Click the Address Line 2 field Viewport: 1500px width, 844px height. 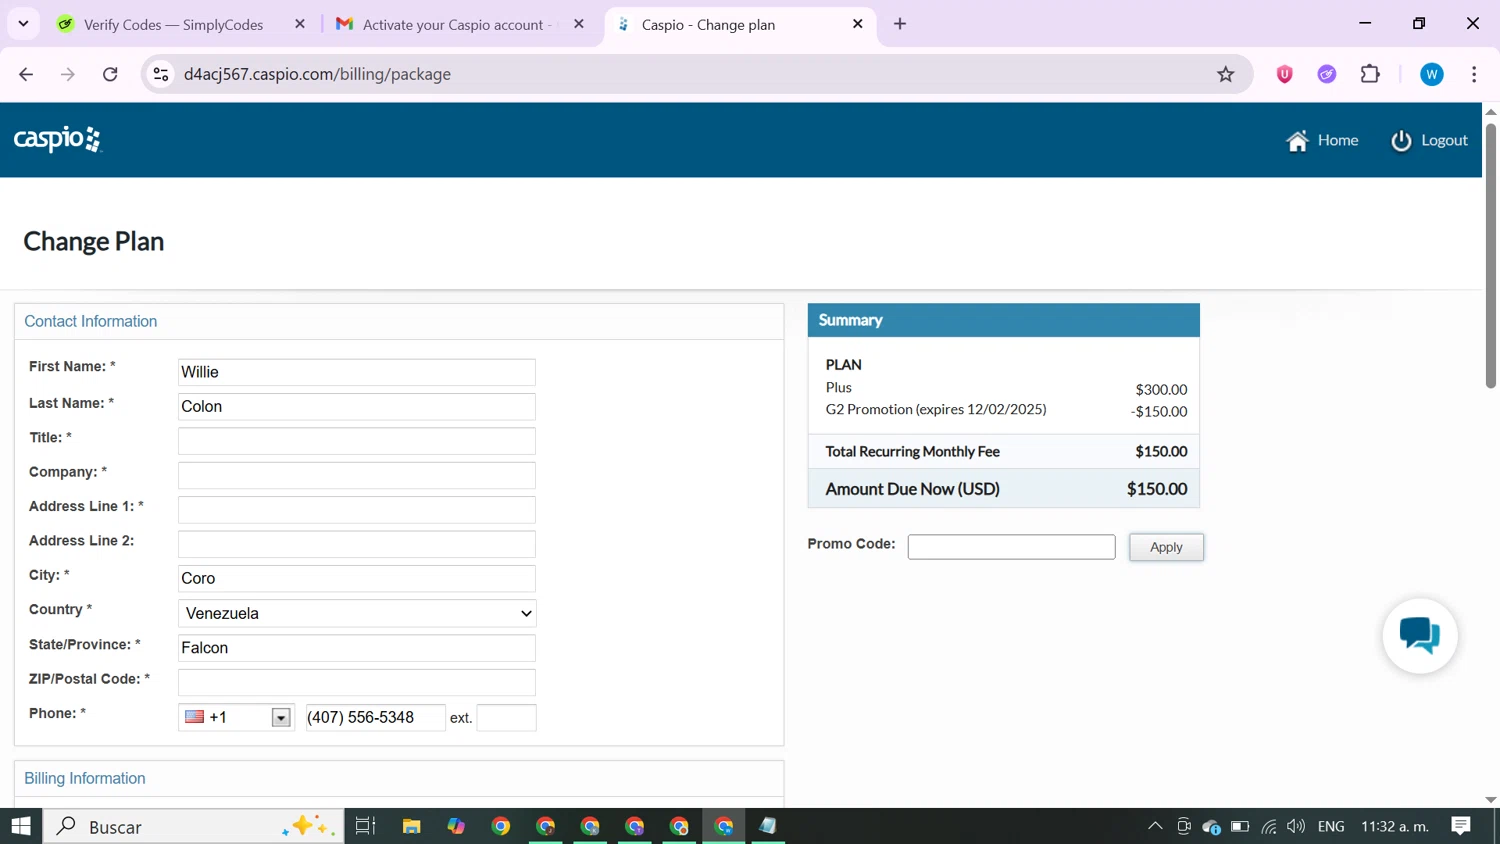[x=357, y=544]
